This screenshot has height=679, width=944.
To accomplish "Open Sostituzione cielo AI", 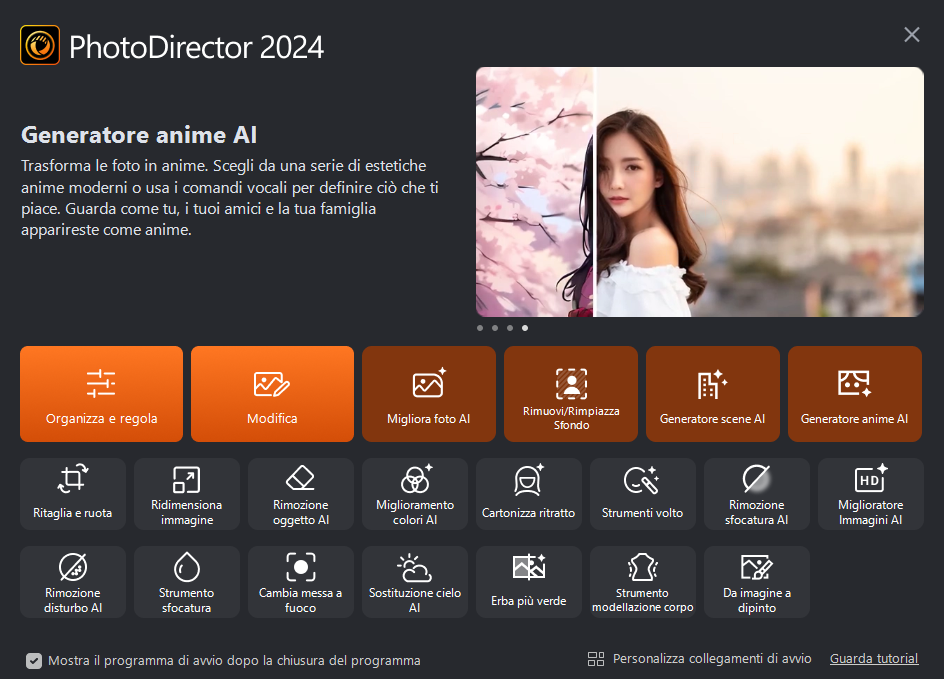I will 415,581.
